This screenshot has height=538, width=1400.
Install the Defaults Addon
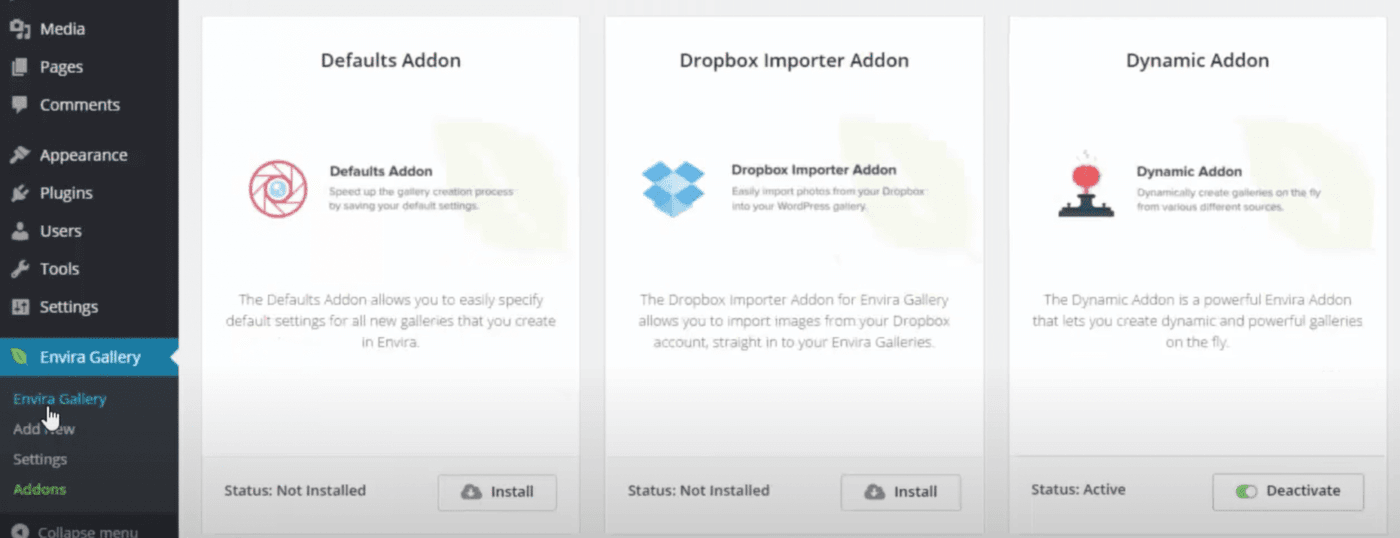click(x=497, y=492)
